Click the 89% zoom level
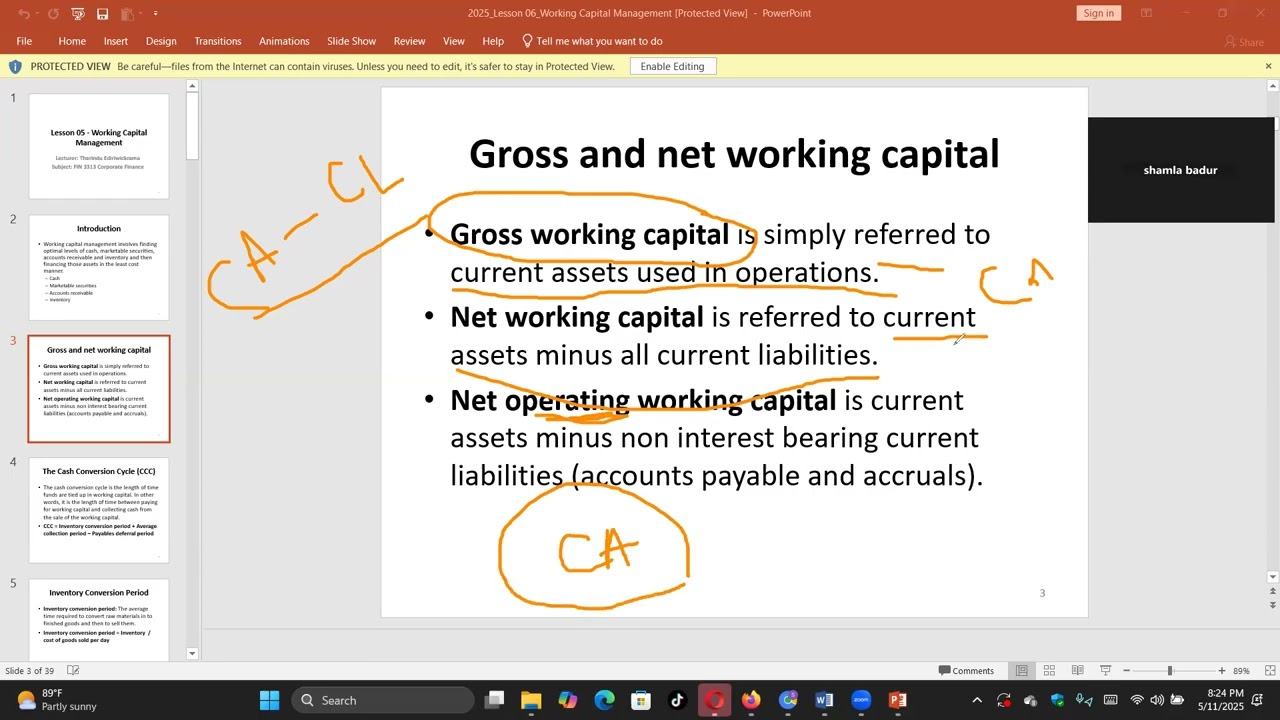 (x=1241, y=671)
